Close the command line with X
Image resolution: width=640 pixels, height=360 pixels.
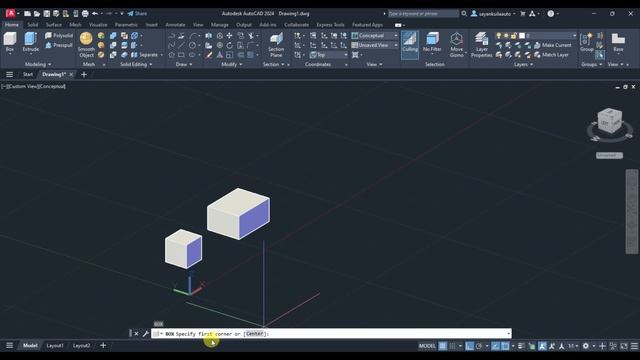click(136, 333)
